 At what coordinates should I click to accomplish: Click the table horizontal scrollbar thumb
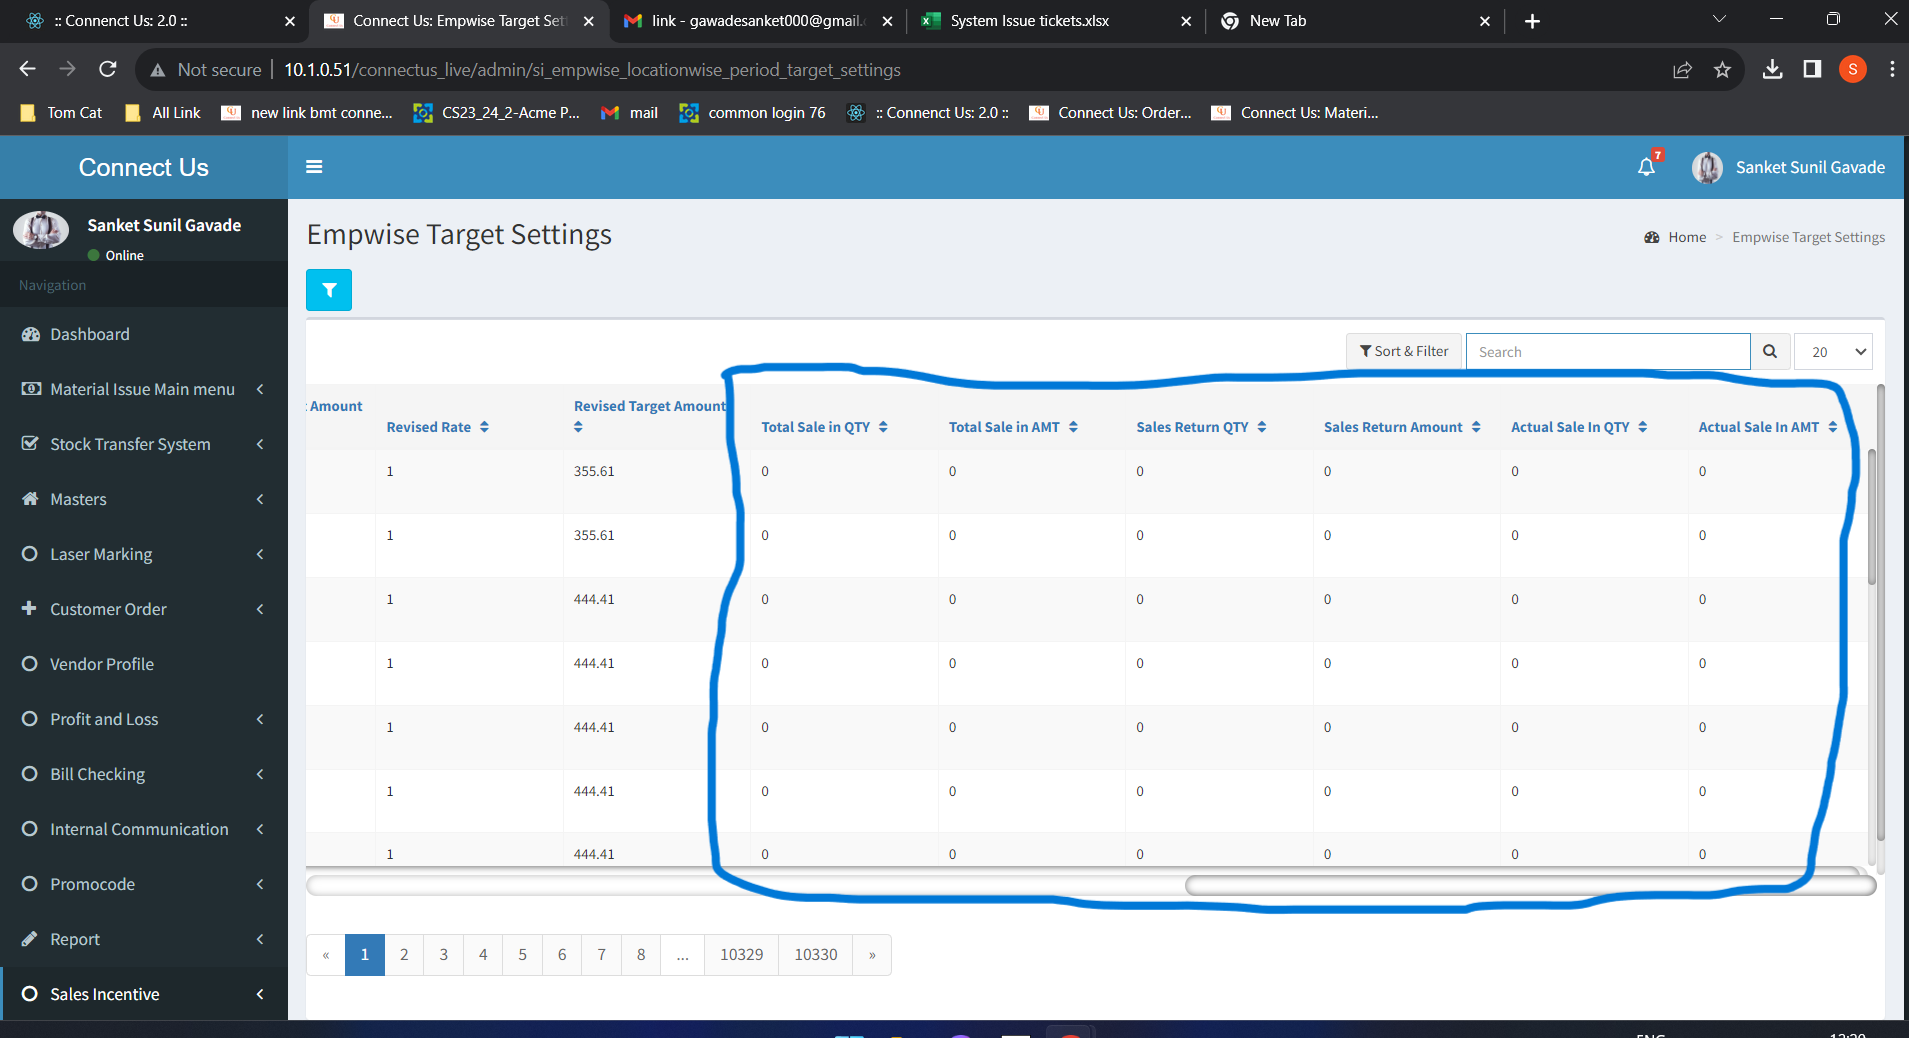coord(1529,886)
